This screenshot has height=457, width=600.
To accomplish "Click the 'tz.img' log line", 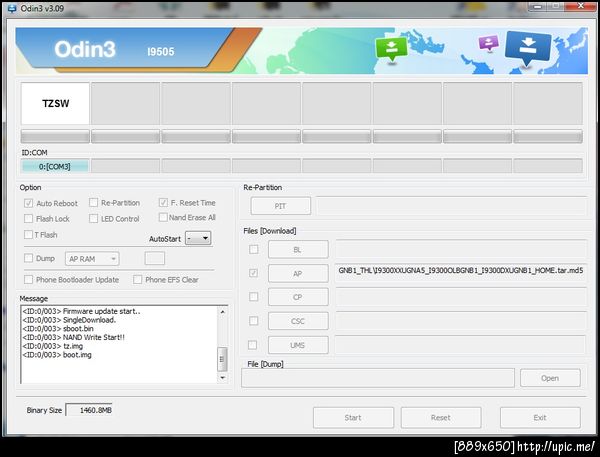I will (x=53, y=346).
